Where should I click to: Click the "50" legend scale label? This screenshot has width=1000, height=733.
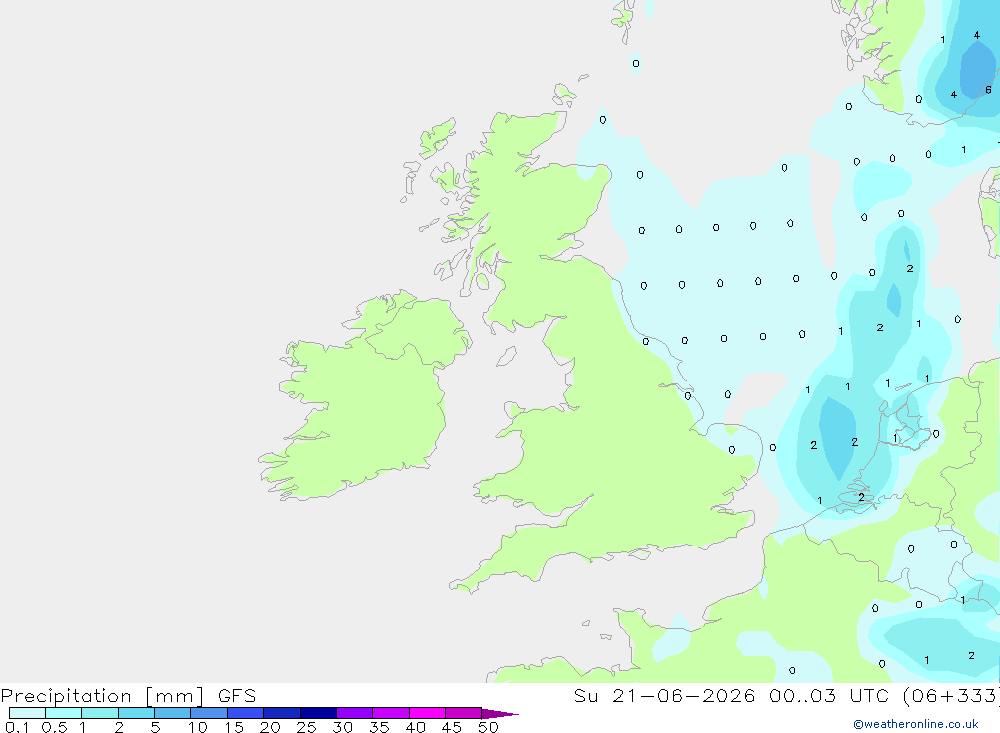(x=489, y=727)
